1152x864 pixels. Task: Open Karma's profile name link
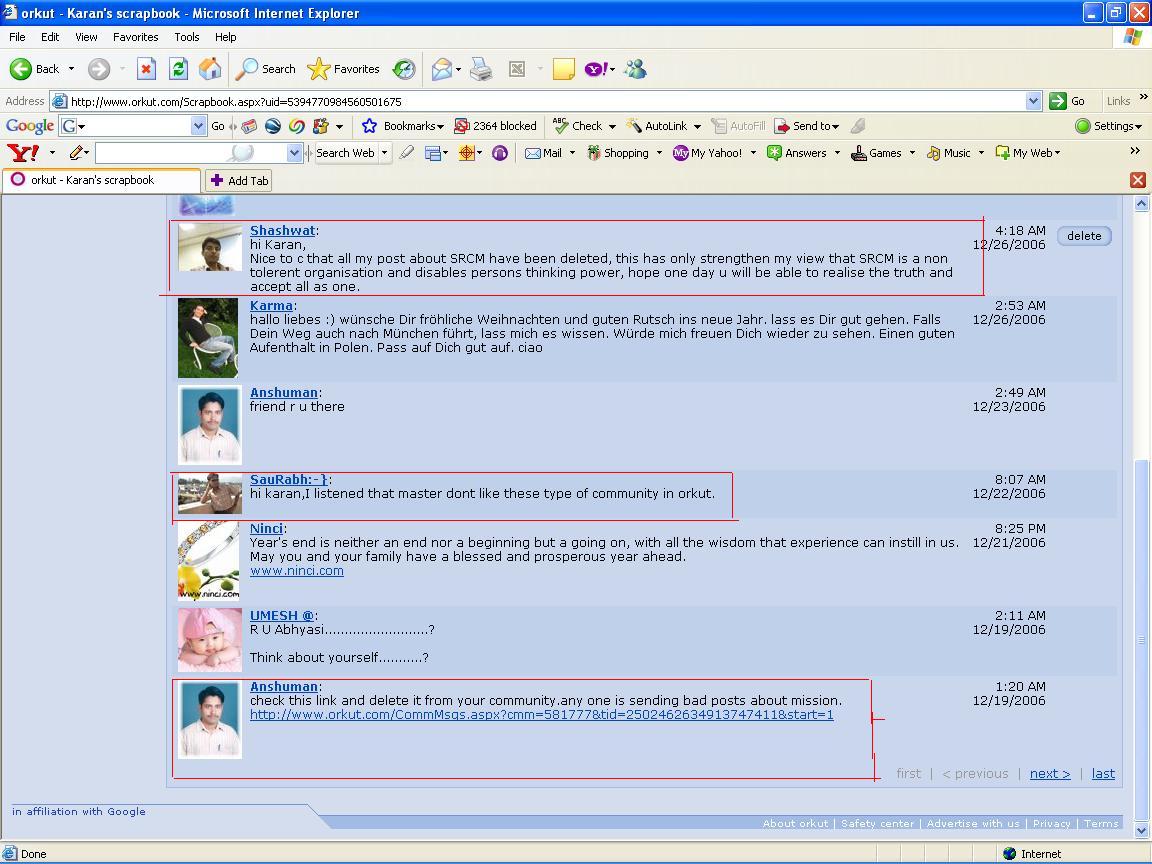tap(271, 305)
